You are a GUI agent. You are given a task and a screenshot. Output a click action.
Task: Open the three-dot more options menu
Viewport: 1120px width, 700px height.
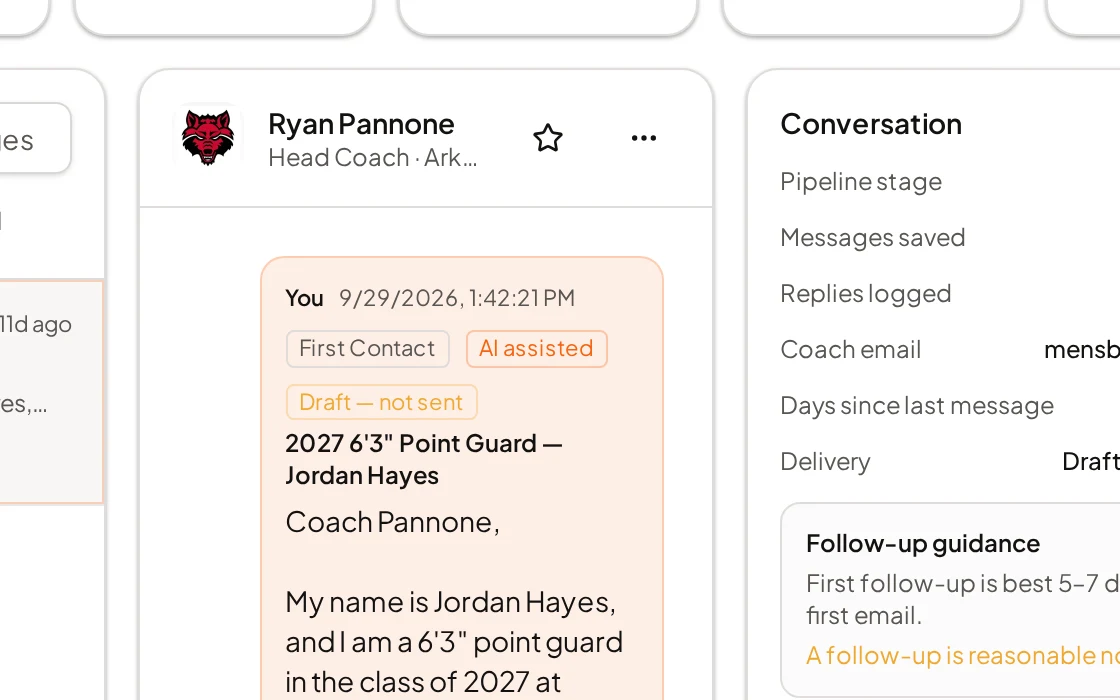tap(644, 138)
